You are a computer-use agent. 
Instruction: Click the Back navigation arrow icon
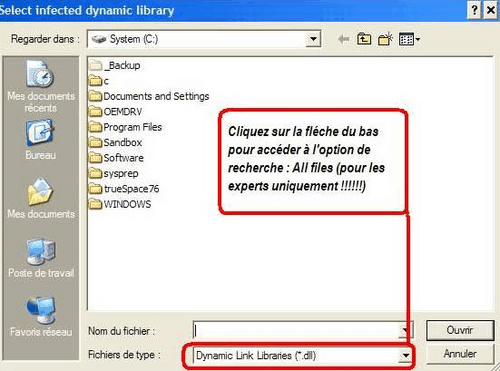(x=343, y=39)
